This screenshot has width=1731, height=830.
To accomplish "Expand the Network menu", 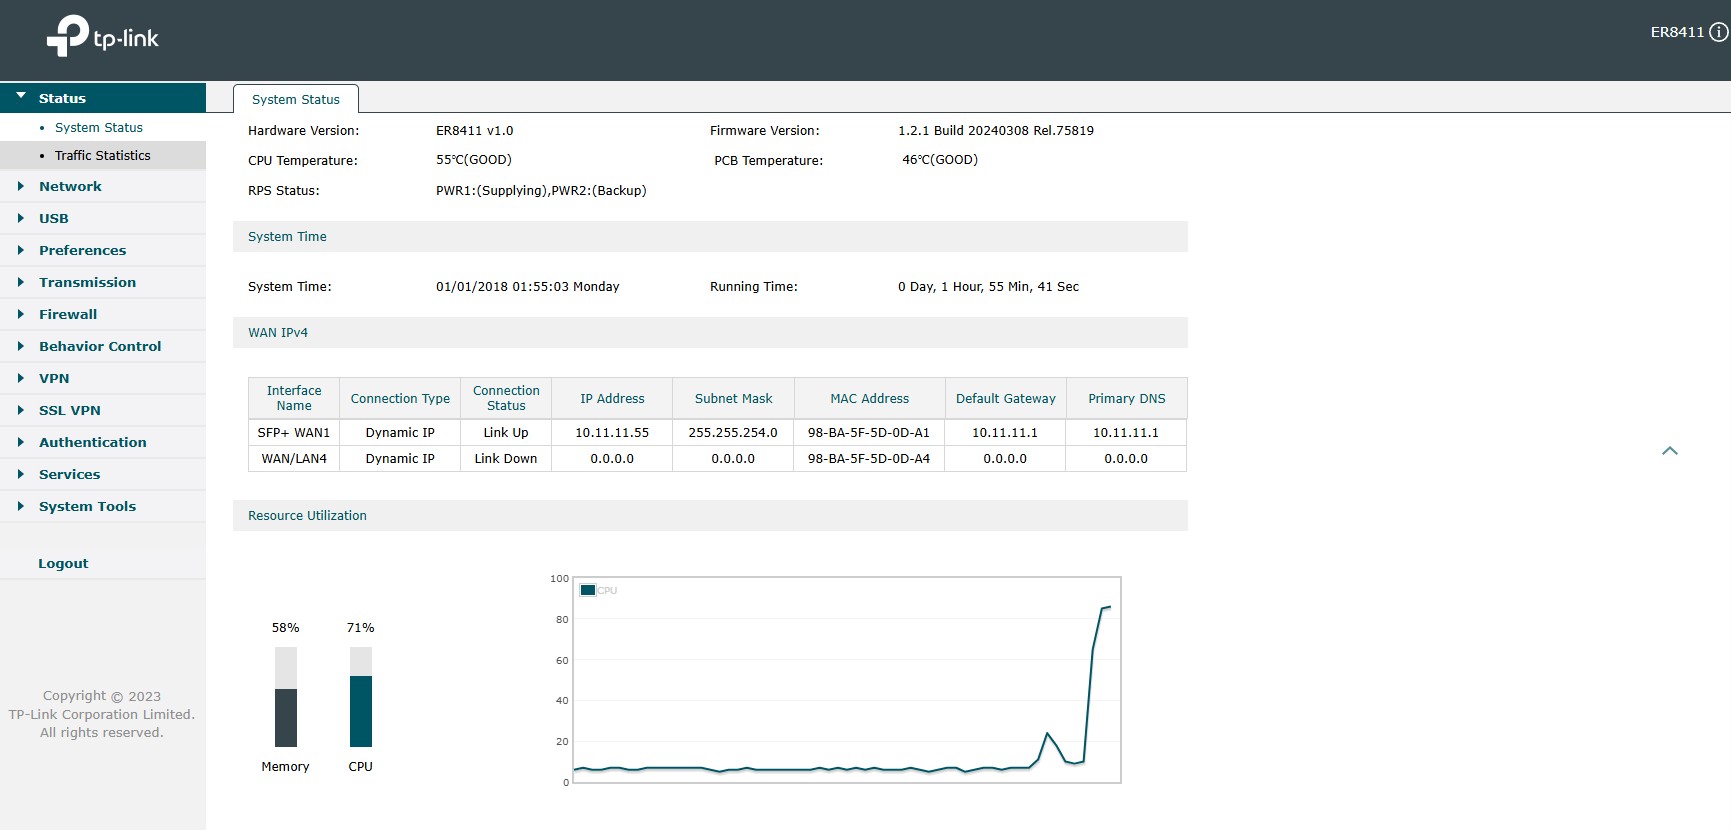I will point(70,186).
